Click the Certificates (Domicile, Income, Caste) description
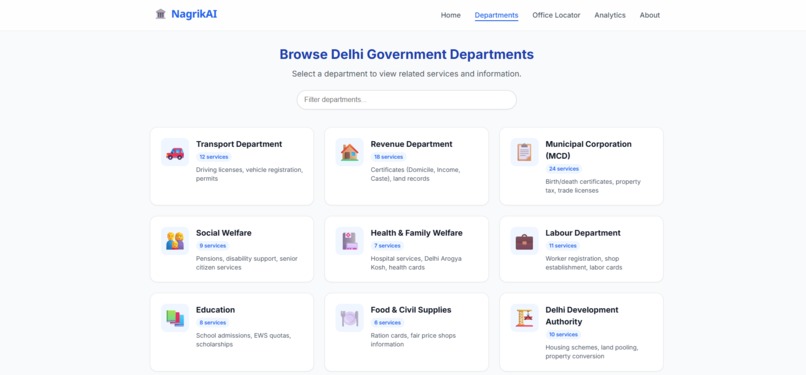Screen dimensions: 806x375 415,174
